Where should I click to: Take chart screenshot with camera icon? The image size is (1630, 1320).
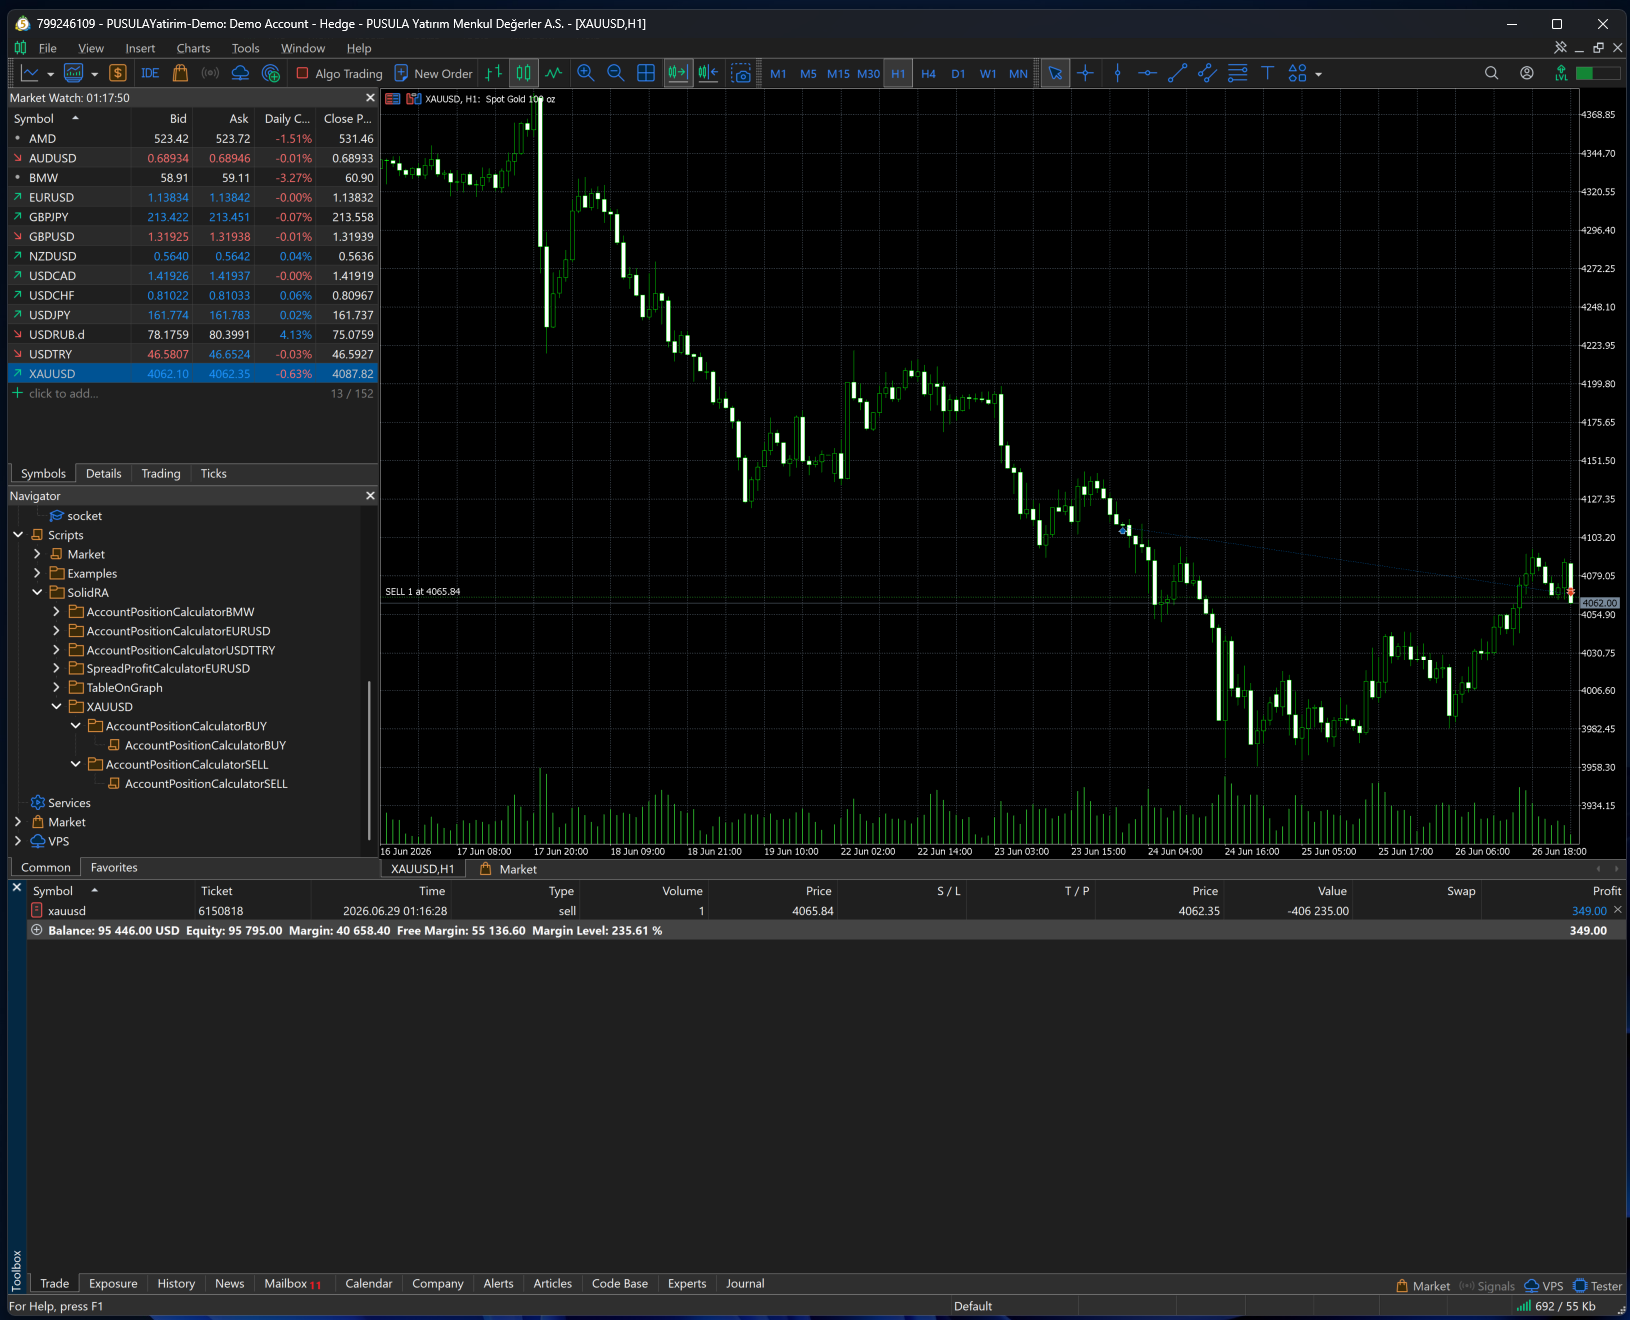click(741, 73)
